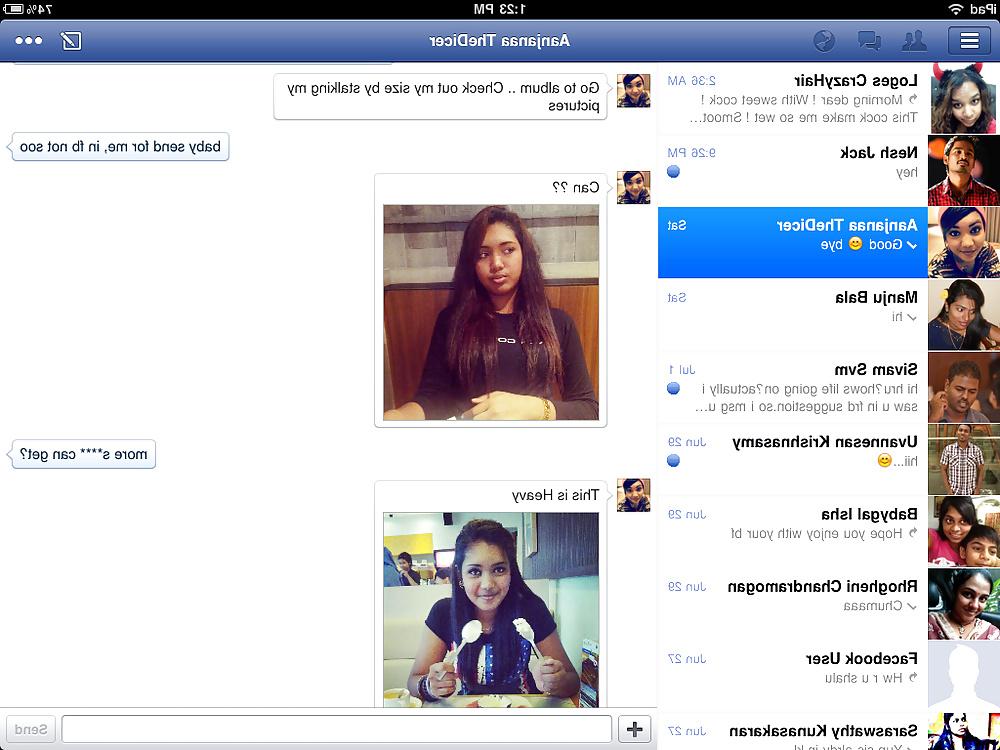This screenshot has height=750, width=1000.
Task: Open the hamburger menu button
Action: click(969, 41)
